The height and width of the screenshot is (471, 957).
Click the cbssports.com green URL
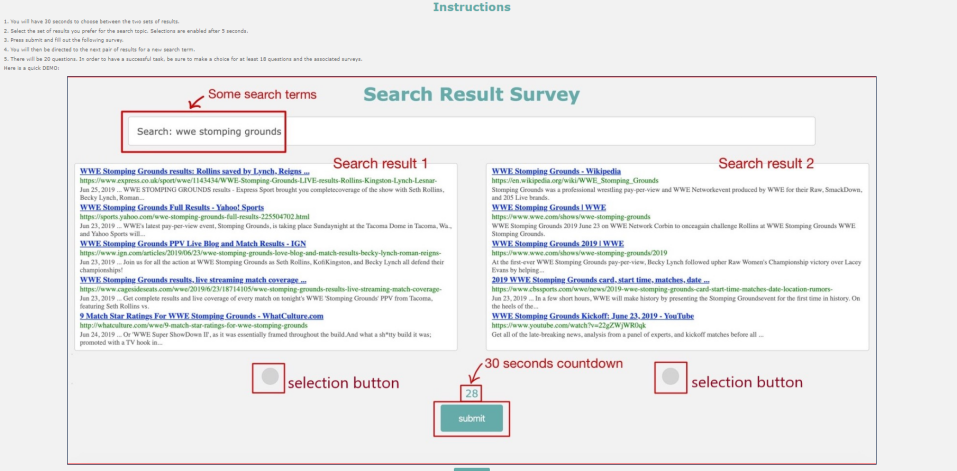pos(662,289)
